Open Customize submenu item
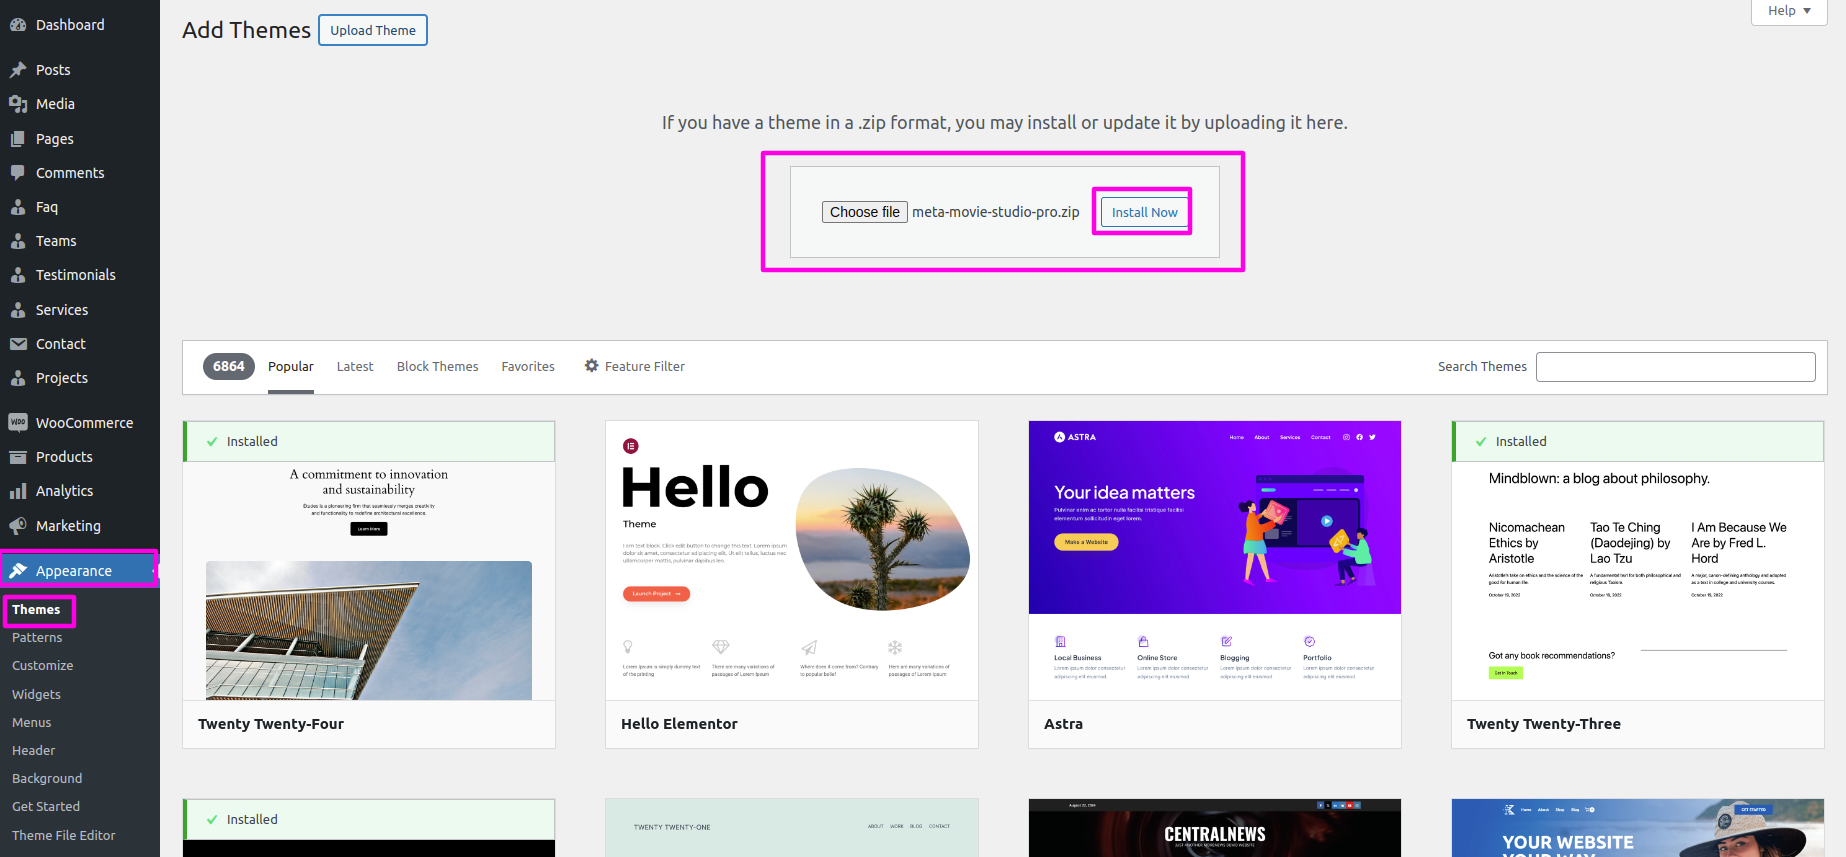 43,666
